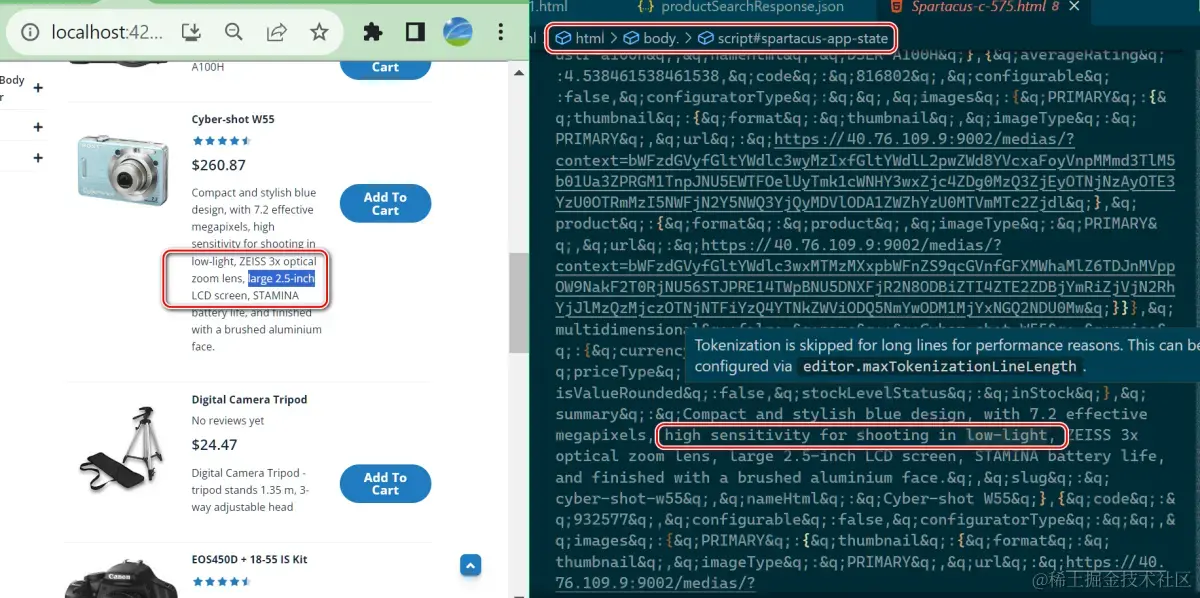Expand the Body facet plus icon
This screenshot has height=598, width=1200.
pyautogui.click(x=38, y=88)
